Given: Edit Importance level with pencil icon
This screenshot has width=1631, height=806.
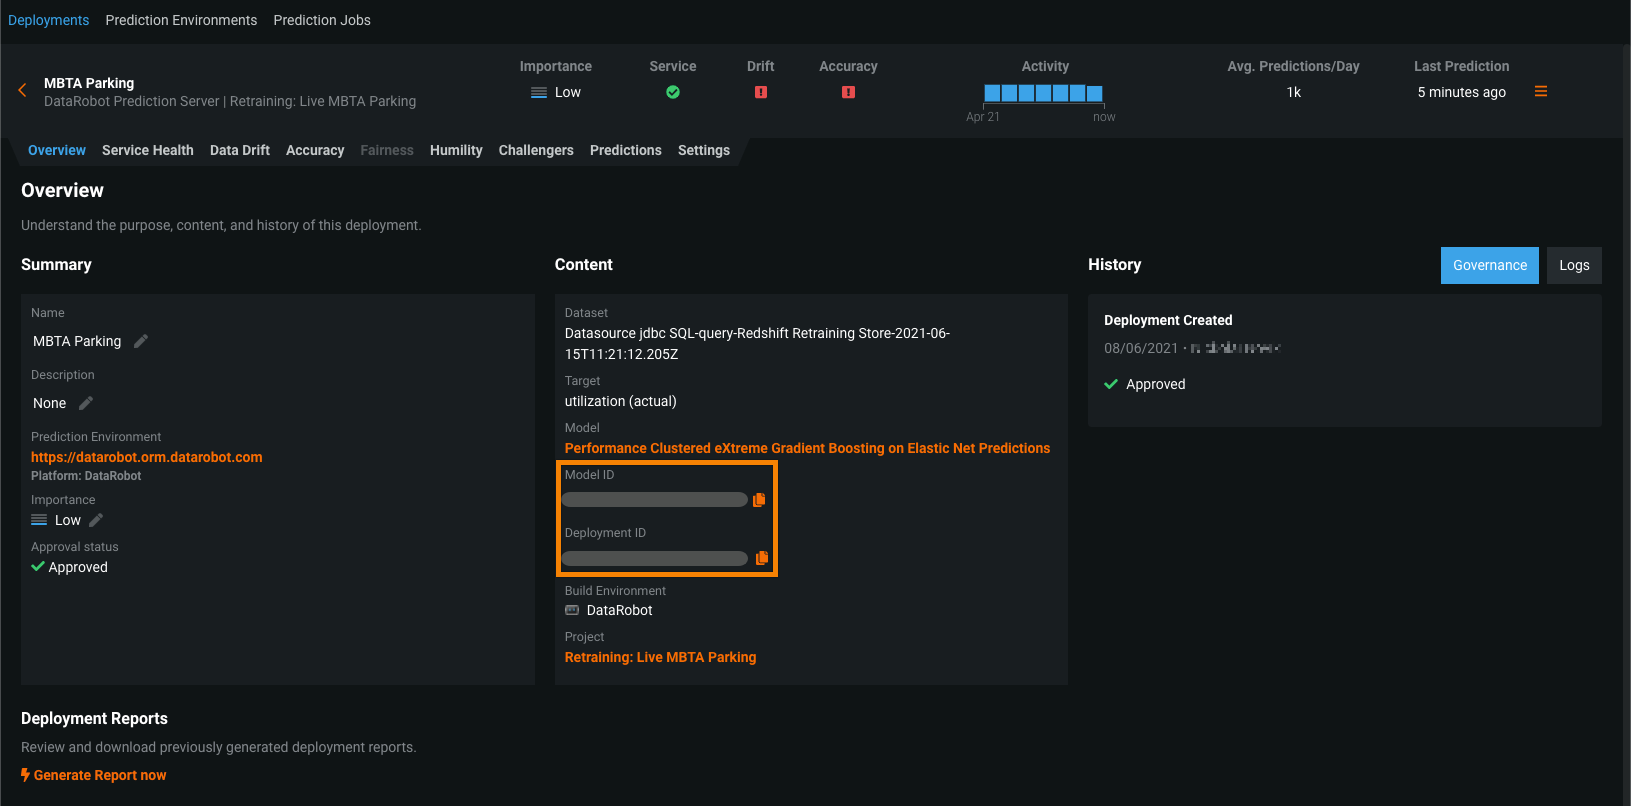Looking at the screenshot, I should (x=96, y=520).
